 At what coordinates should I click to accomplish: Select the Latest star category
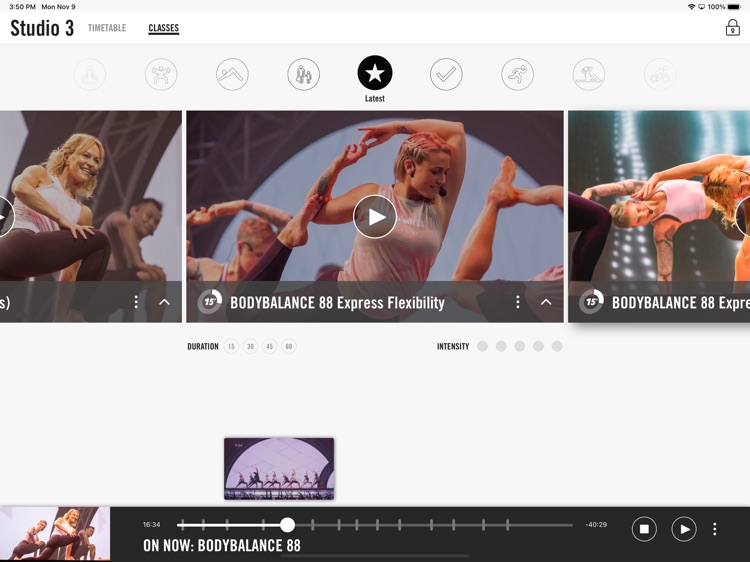click(375, 73)
